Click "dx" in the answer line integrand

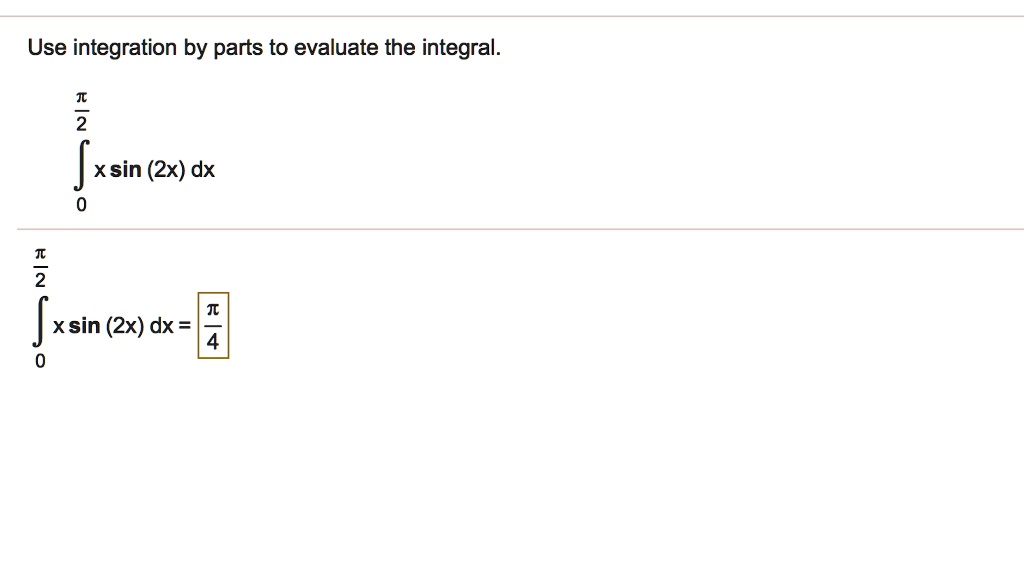[x=161, y=326]
